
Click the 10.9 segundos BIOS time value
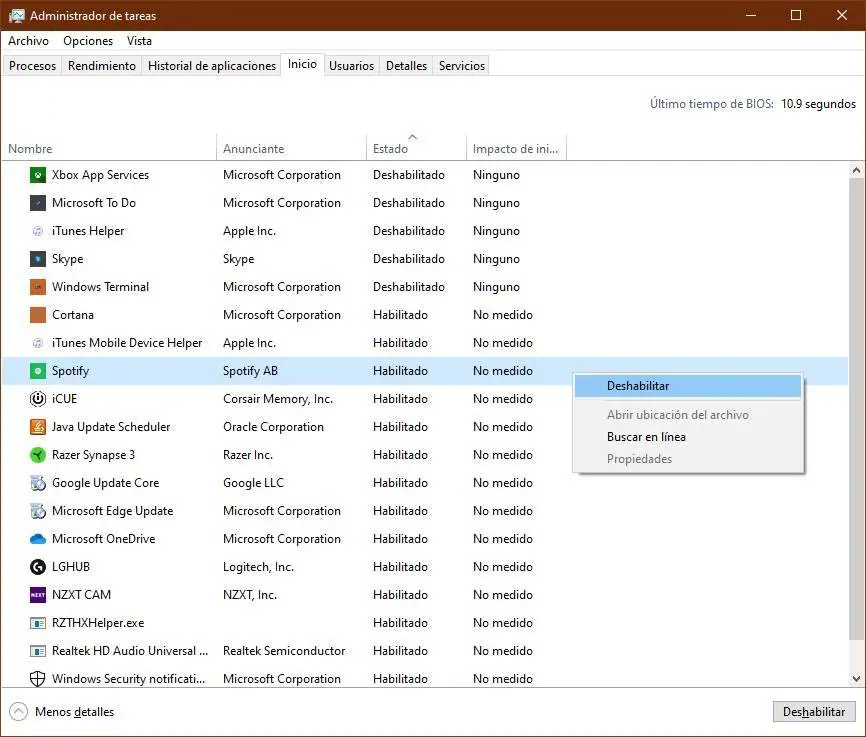point(818,104)
